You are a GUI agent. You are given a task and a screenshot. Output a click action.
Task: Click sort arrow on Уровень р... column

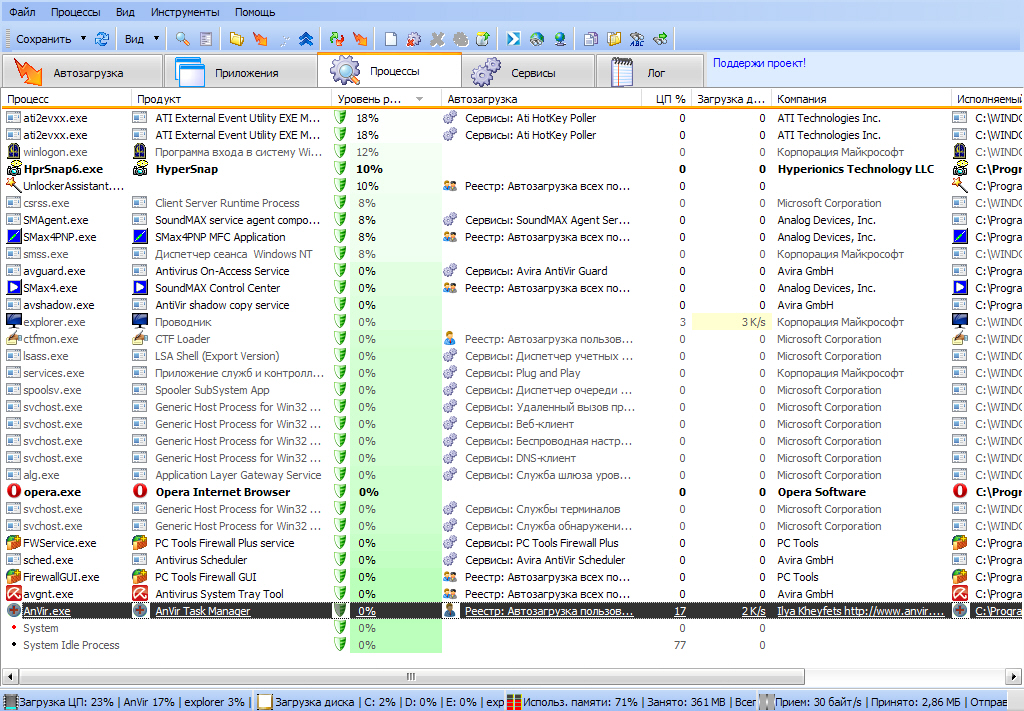420,99
